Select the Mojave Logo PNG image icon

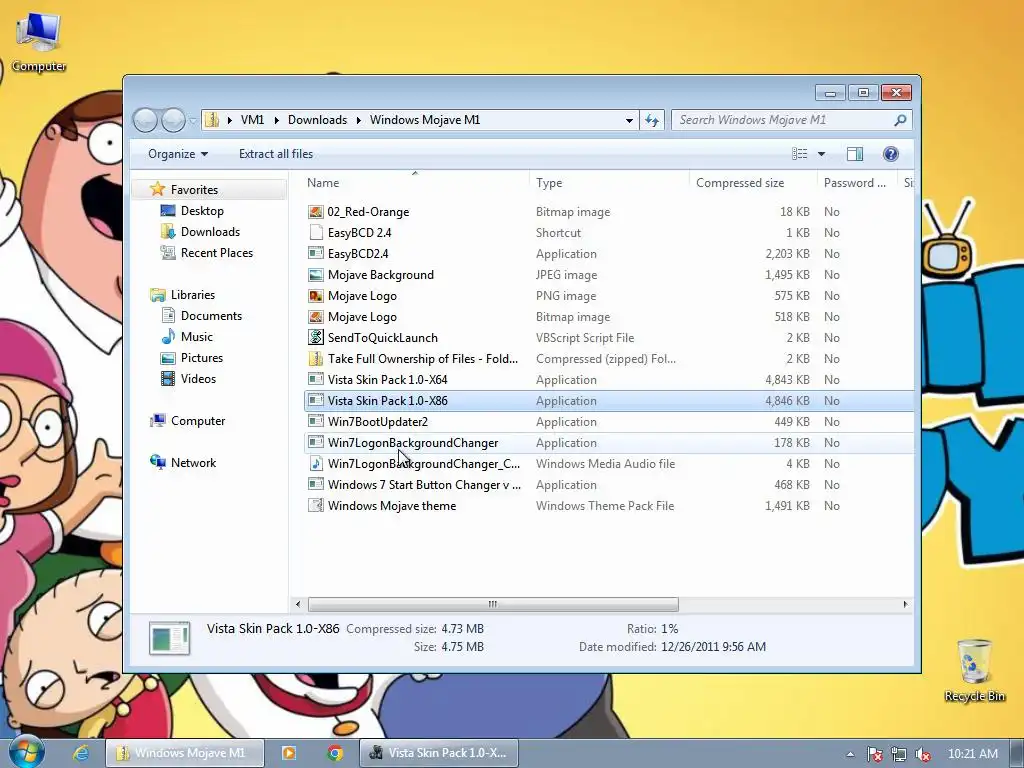(x=316, y=296)
